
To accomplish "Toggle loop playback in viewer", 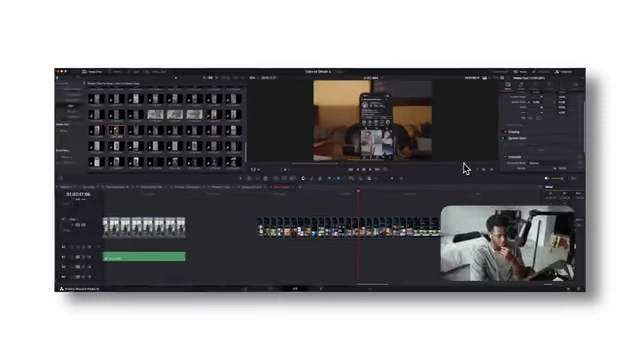I will pos(385,169).
